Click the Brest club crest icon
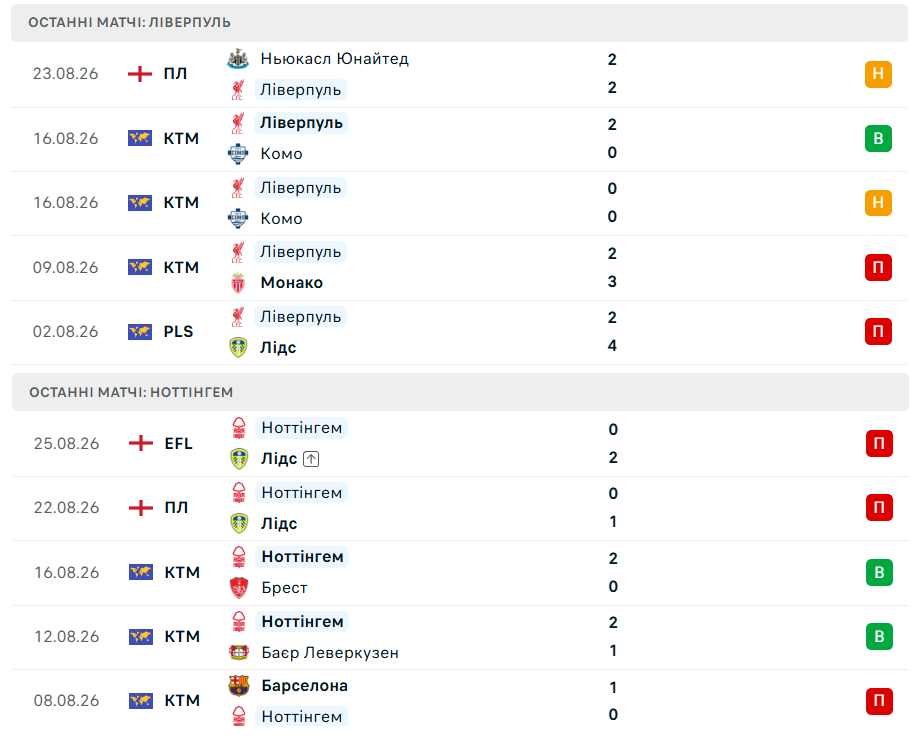Image resolution: width=919 pixels, height=738 pixels. [239, 588]
